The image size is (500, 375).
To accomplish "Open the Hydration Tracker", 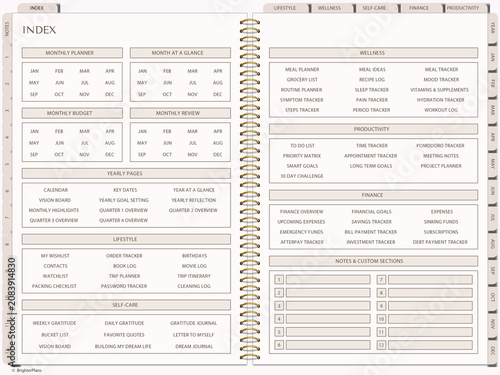I will (440, 100).
